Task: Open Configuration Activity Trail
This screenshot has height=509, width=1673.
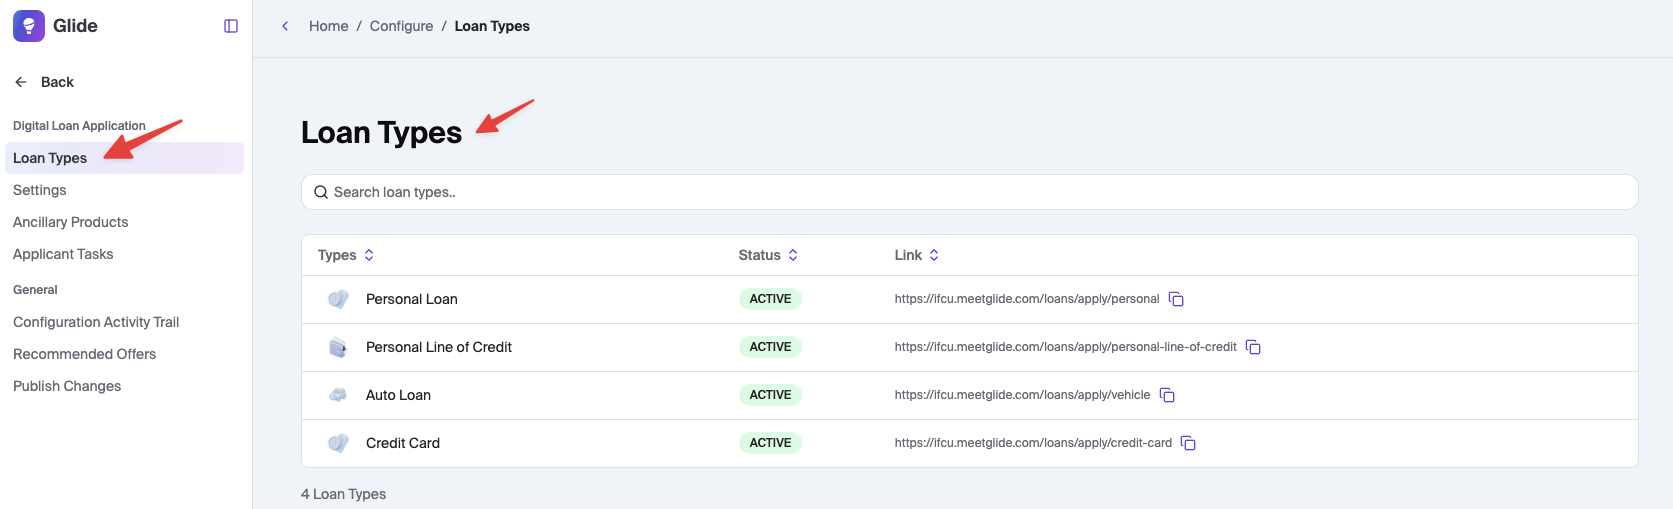Action: click(x=96, y=322)
